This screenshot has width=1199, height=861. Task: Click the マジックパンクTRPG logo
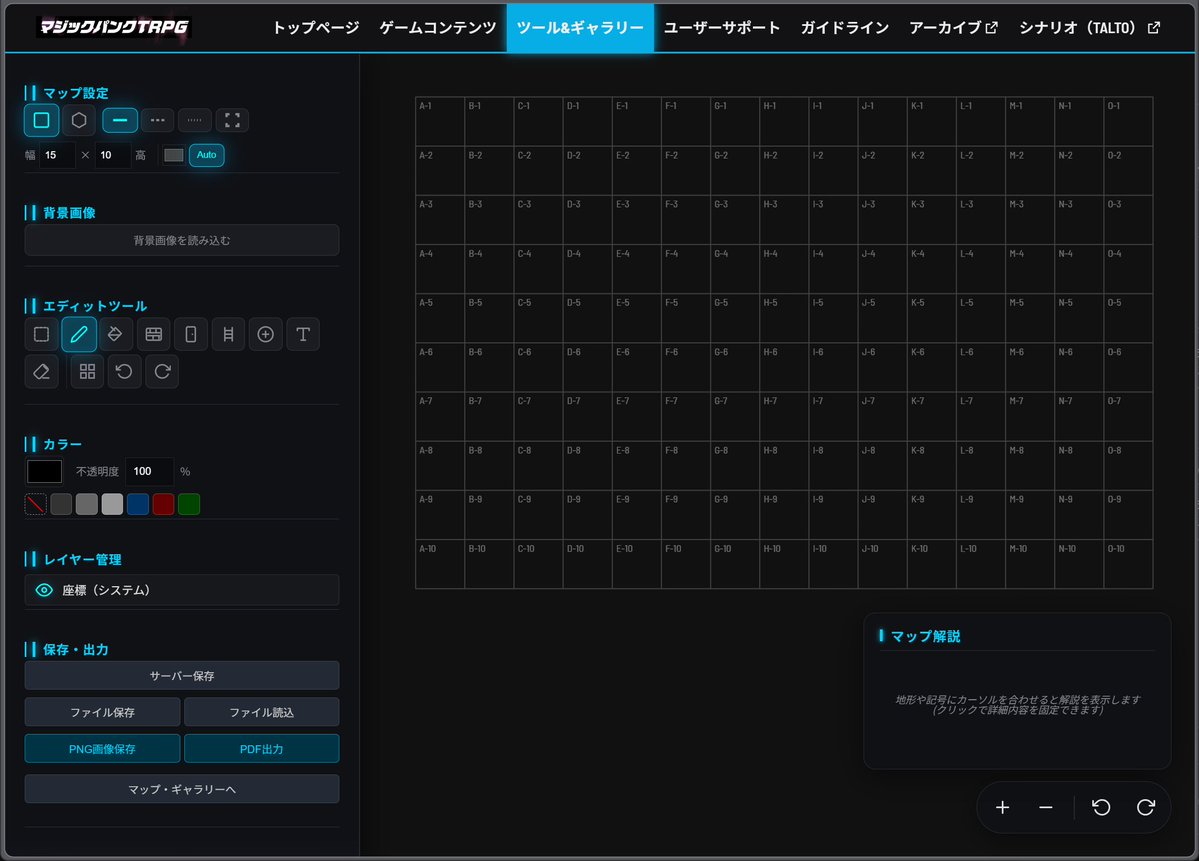[114, 27]
